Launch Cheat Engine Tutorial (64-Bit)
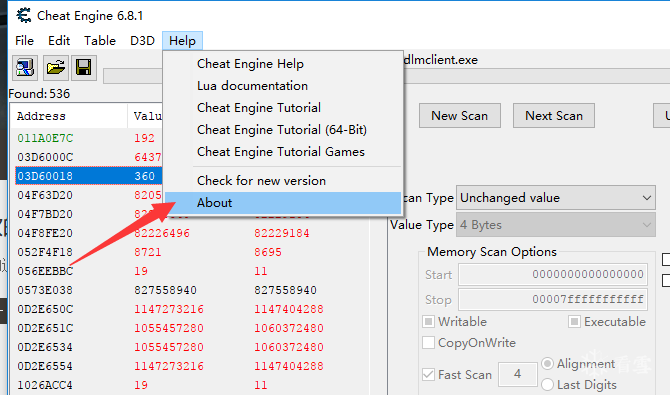The image size is (670, 395). point(283,130)
